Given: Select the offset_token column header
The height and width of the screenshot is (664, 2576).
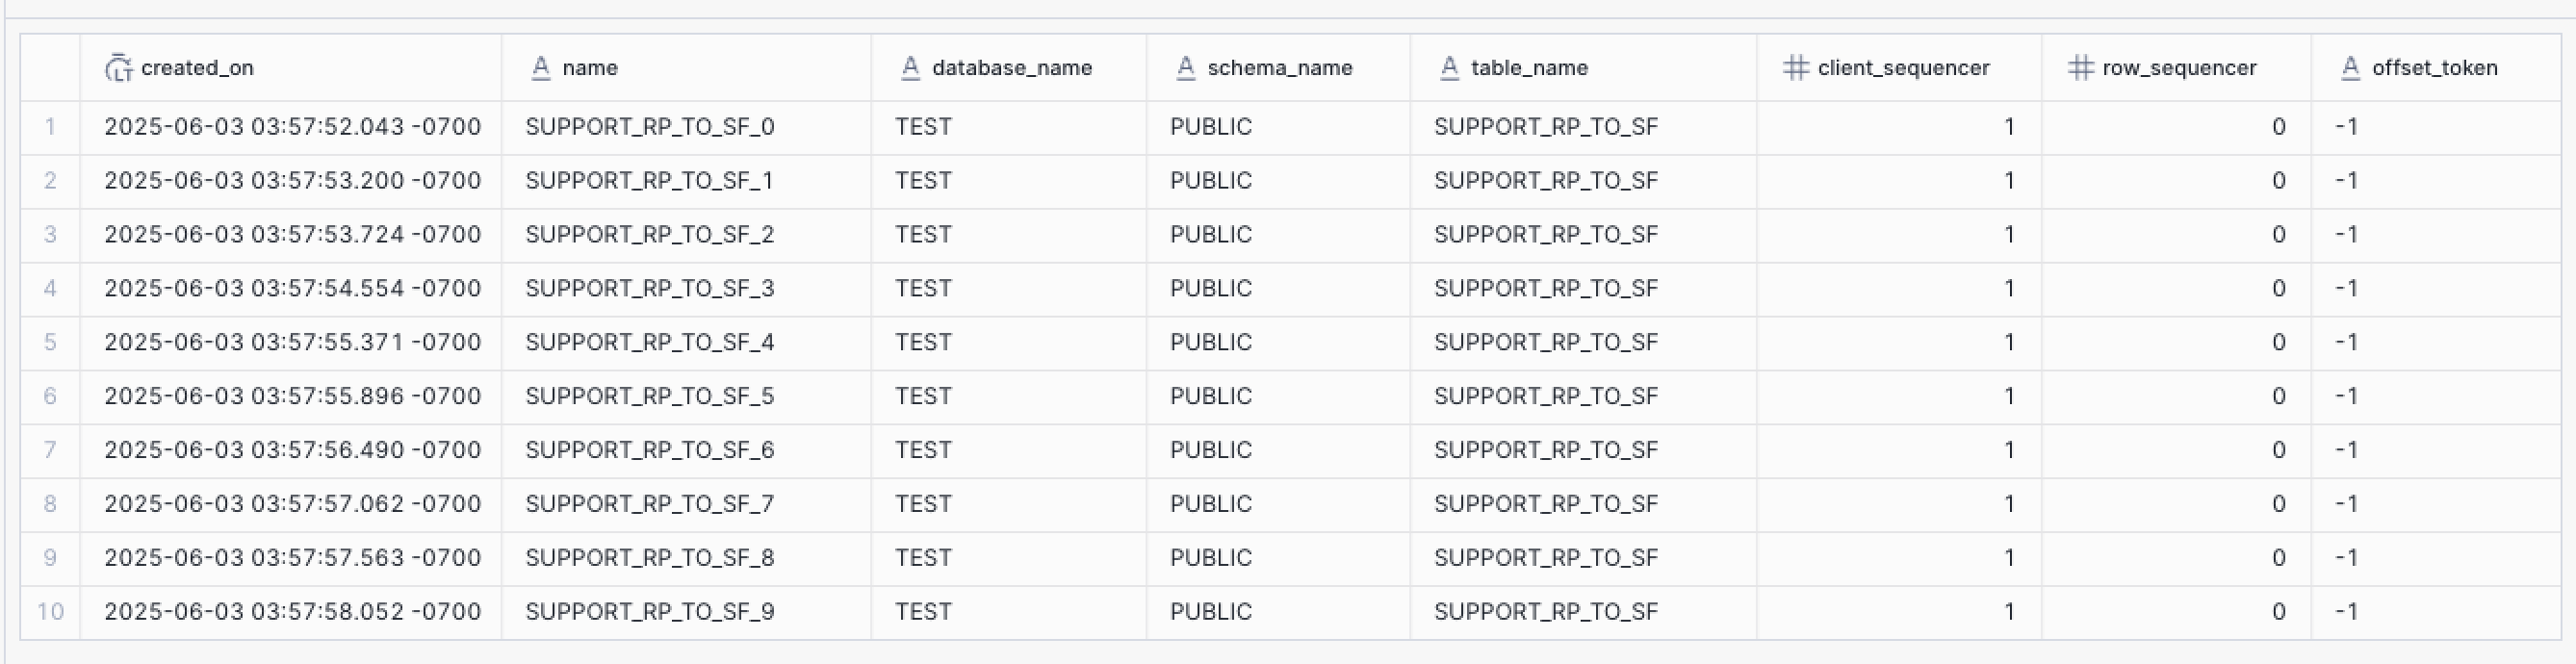Looking at the screenshot, I should click(2436, 68).
